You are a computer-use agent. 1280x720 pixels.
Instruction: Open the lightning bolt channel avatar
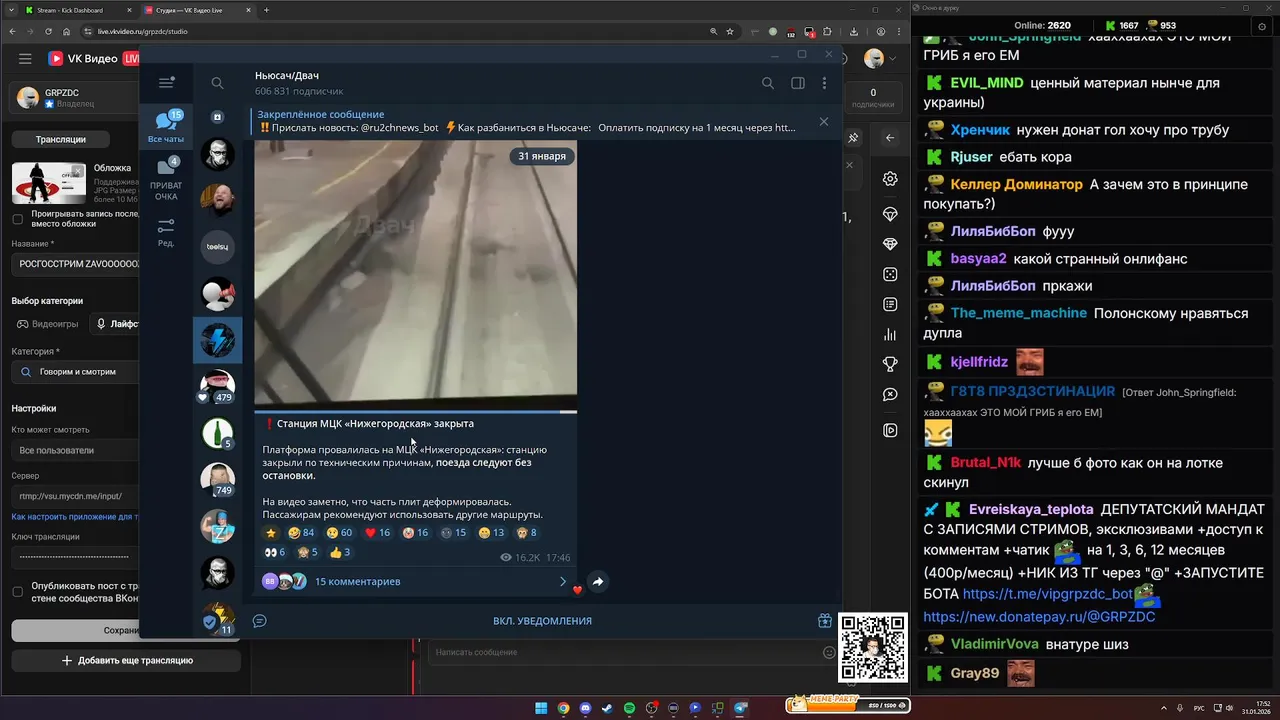click(217, 340)
